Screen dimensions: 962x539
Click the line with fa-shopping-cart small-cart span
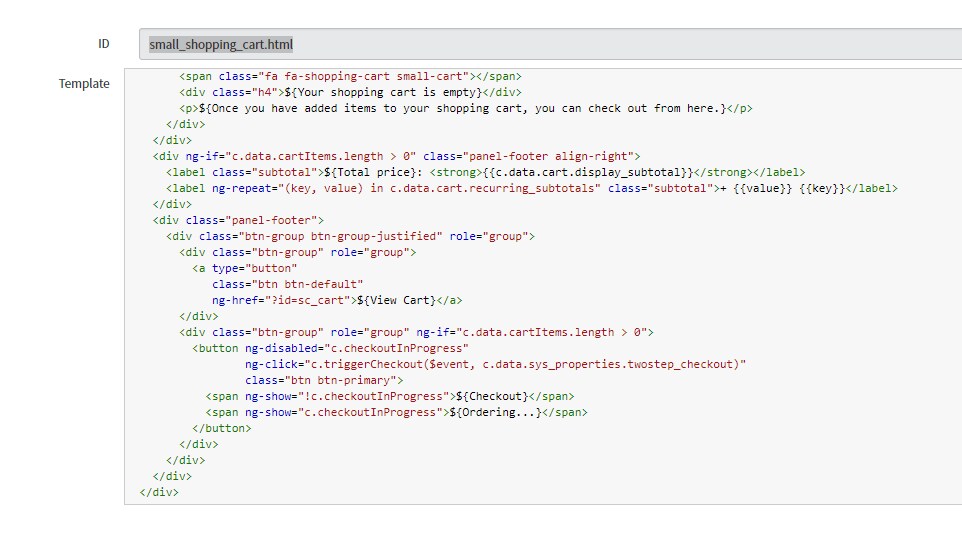point(350,77)
